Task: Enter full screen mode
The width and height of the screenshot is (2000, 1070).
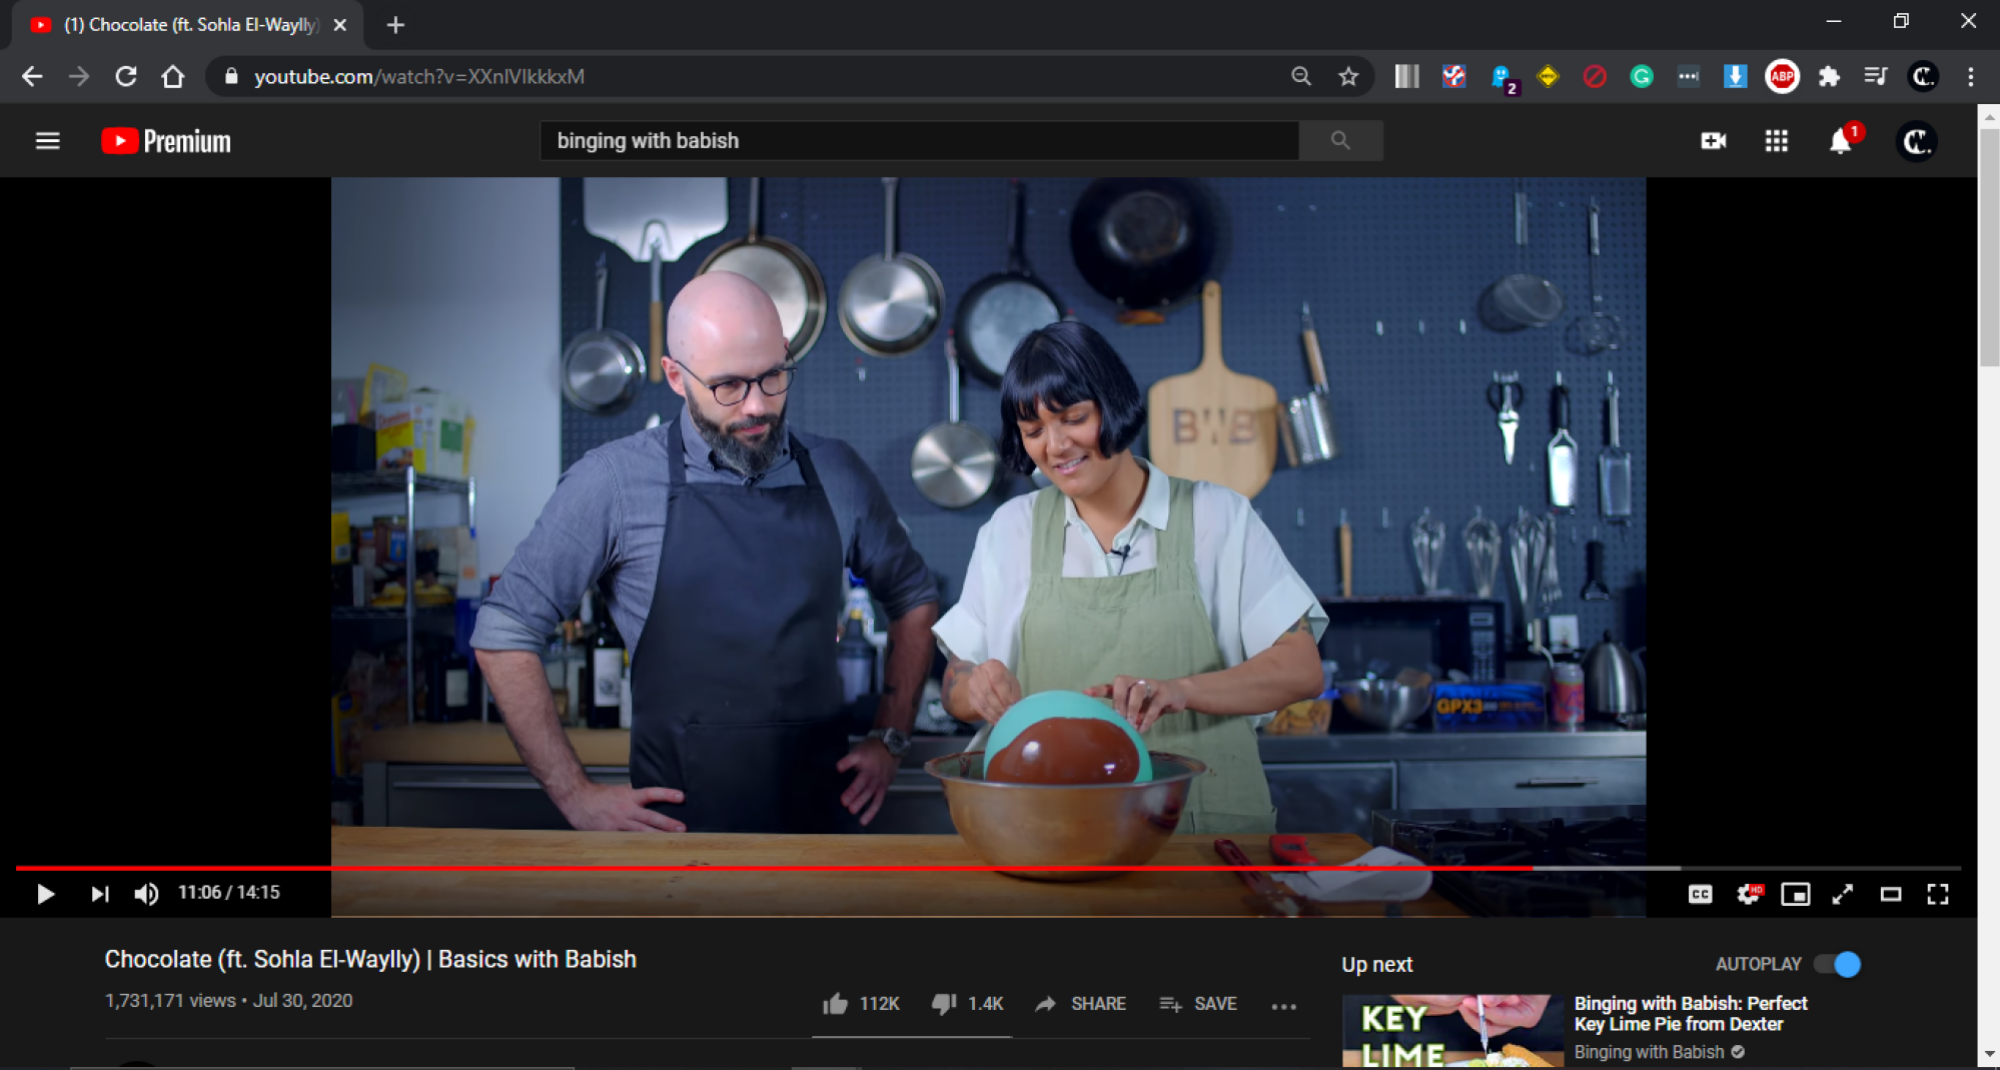Action: pyautogui.click(x=1938, y=894)
